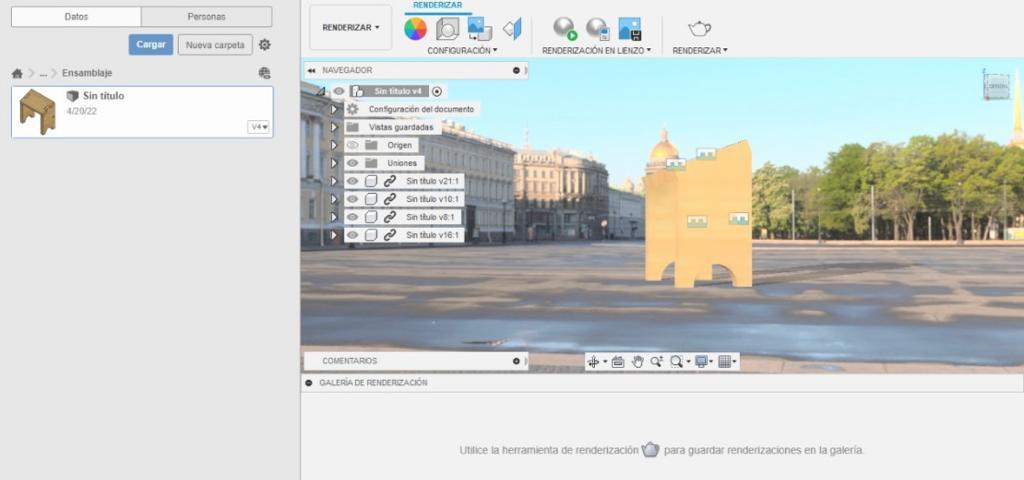Expand the Uniones folder node
Viewport: 1024px width, 480px height.
click(334, 163)
